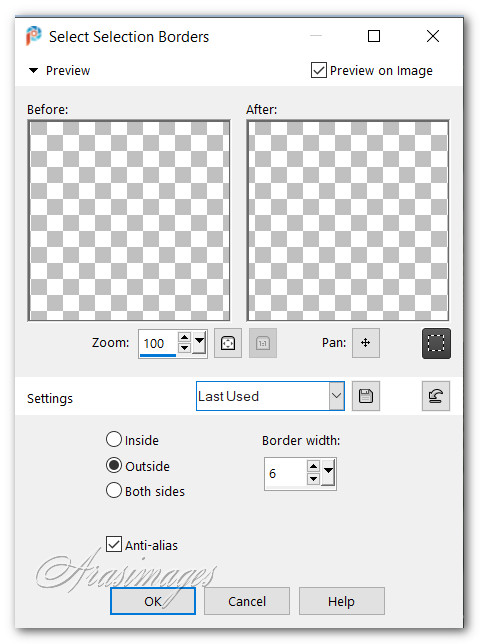Decrease Zoom value with down arrow
This screenshot has width=480, height=644.
(185, 348)
